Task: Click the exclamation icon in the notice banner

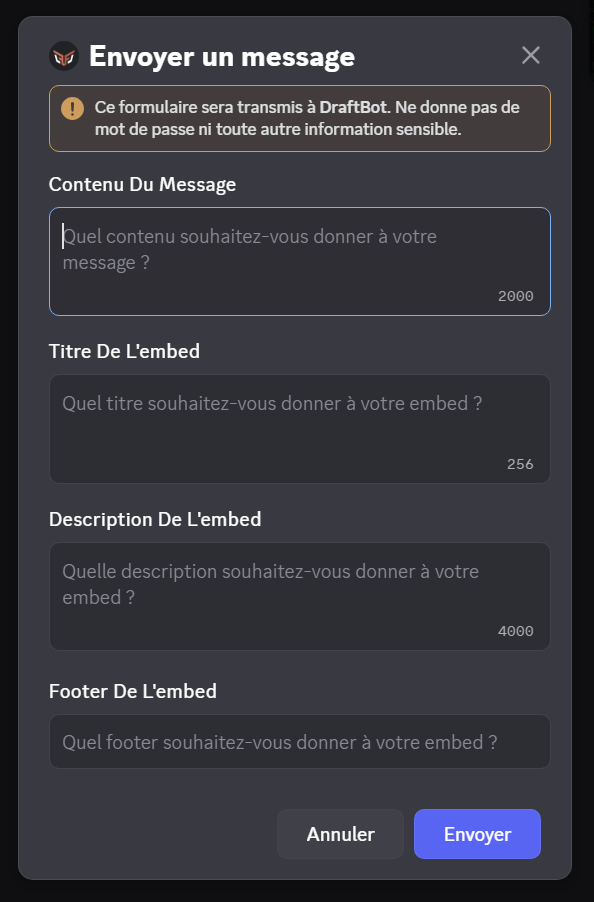Action: click(x=72, y=108)
